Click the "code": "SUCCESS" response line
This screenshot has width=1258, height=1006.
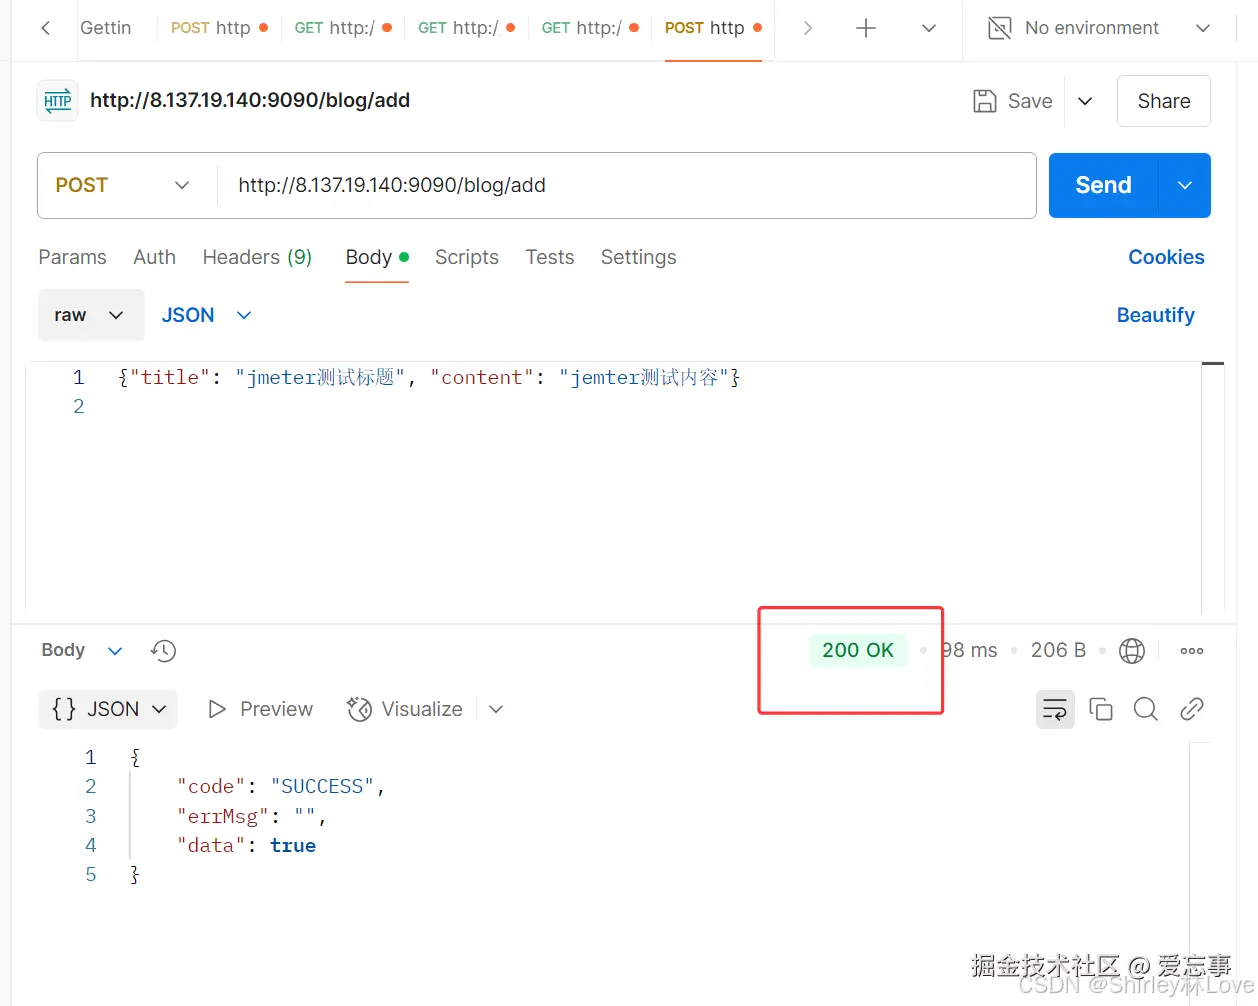click(x=281, y=786)
